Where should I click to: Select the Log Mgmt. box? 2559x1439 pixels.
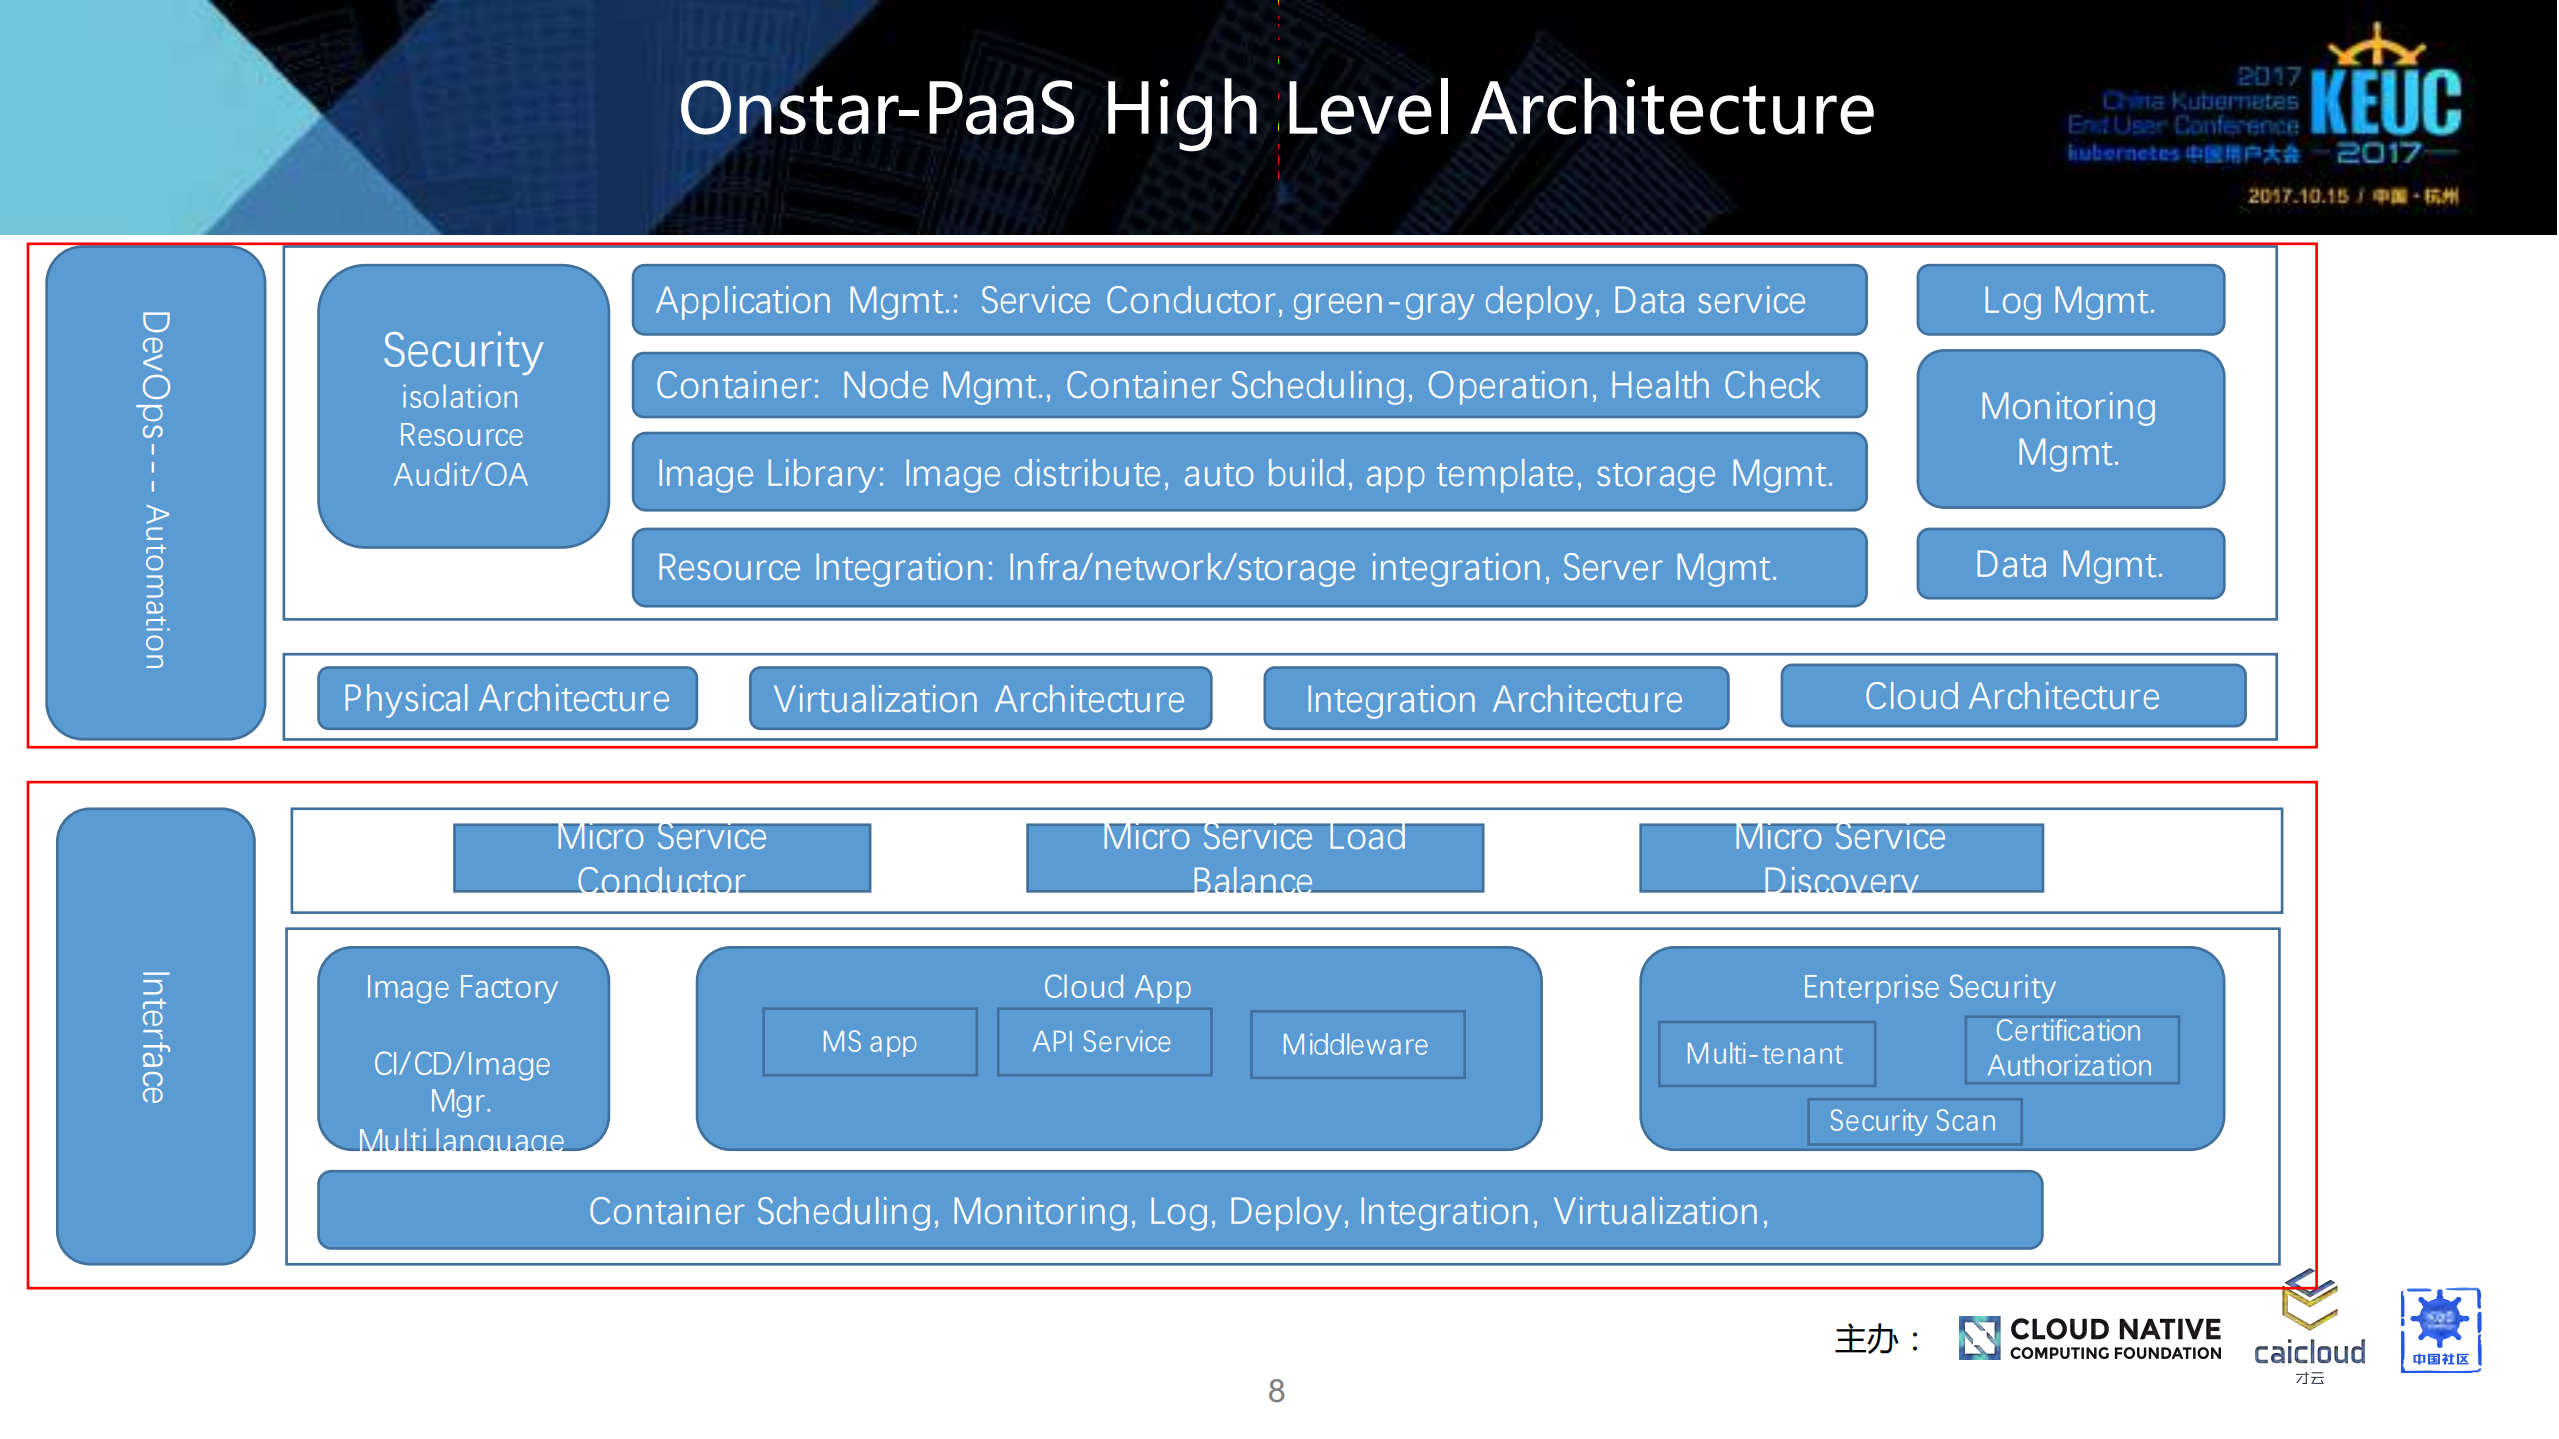click(2069, 300)
